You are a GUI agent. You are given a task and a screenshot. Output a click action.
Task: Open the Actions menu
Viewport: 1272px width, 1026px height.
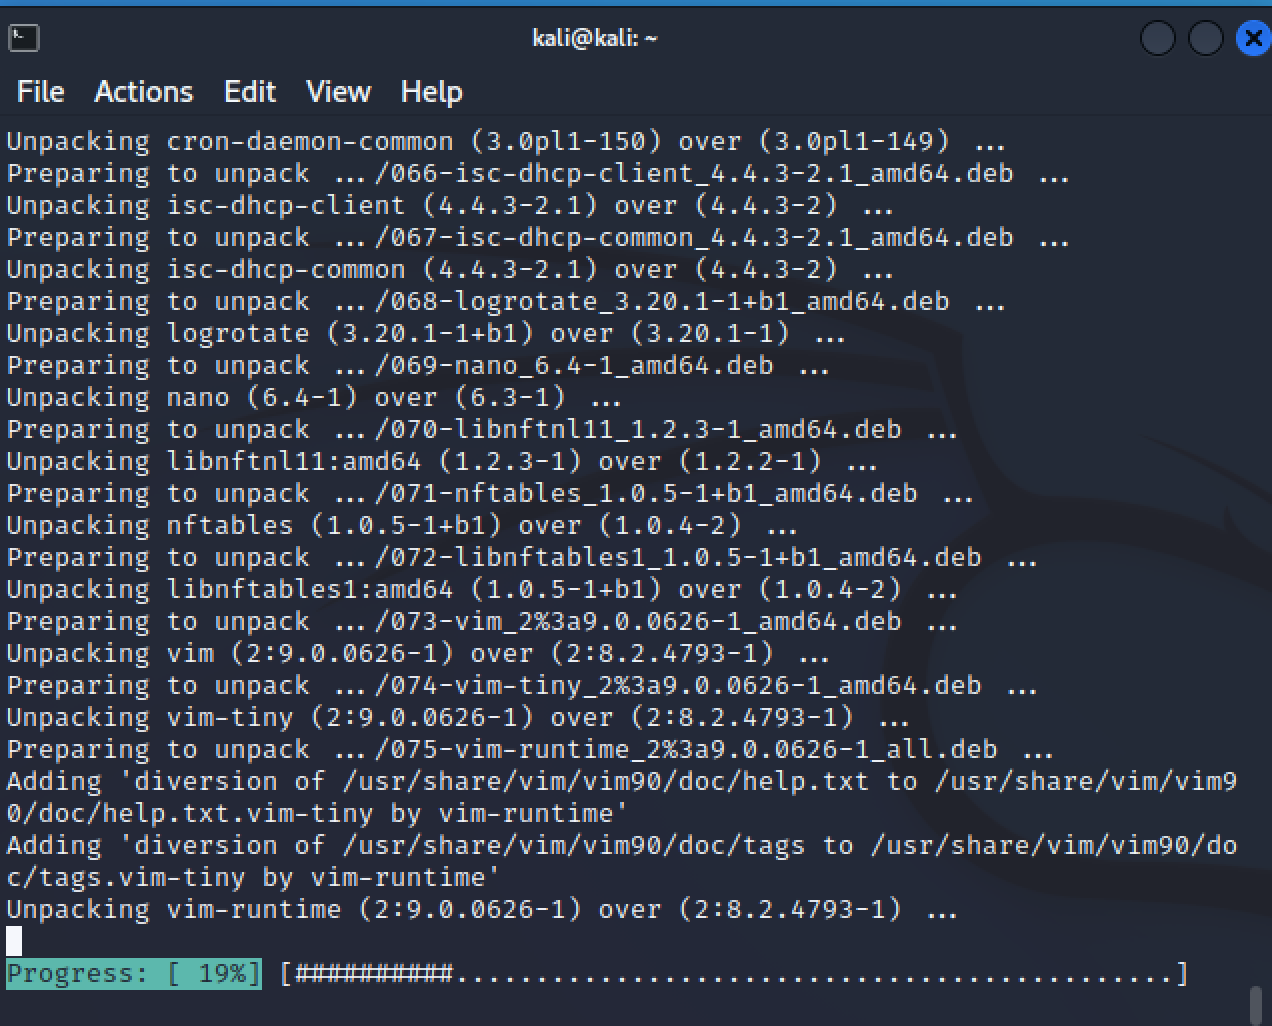(143, 92)
